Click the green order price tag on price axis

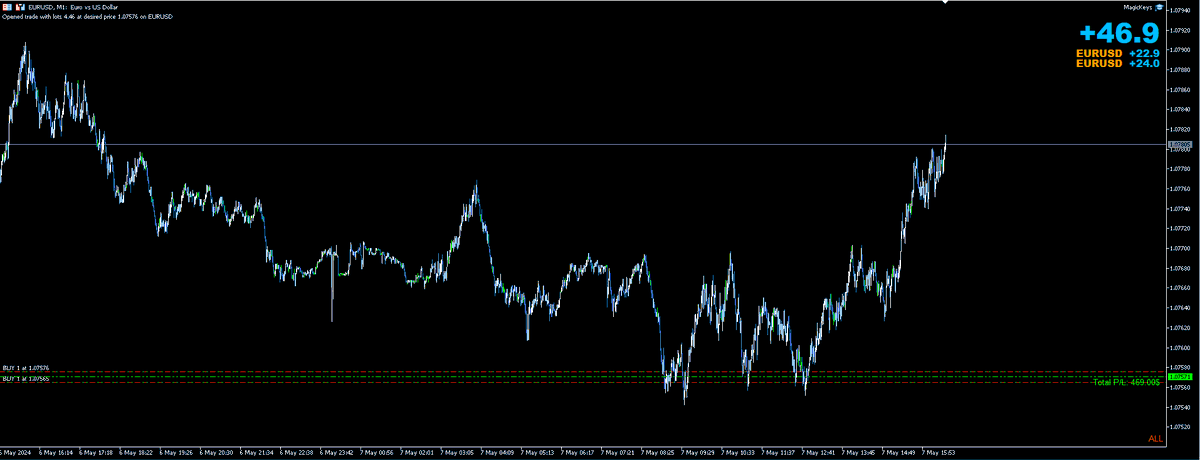1180,376
